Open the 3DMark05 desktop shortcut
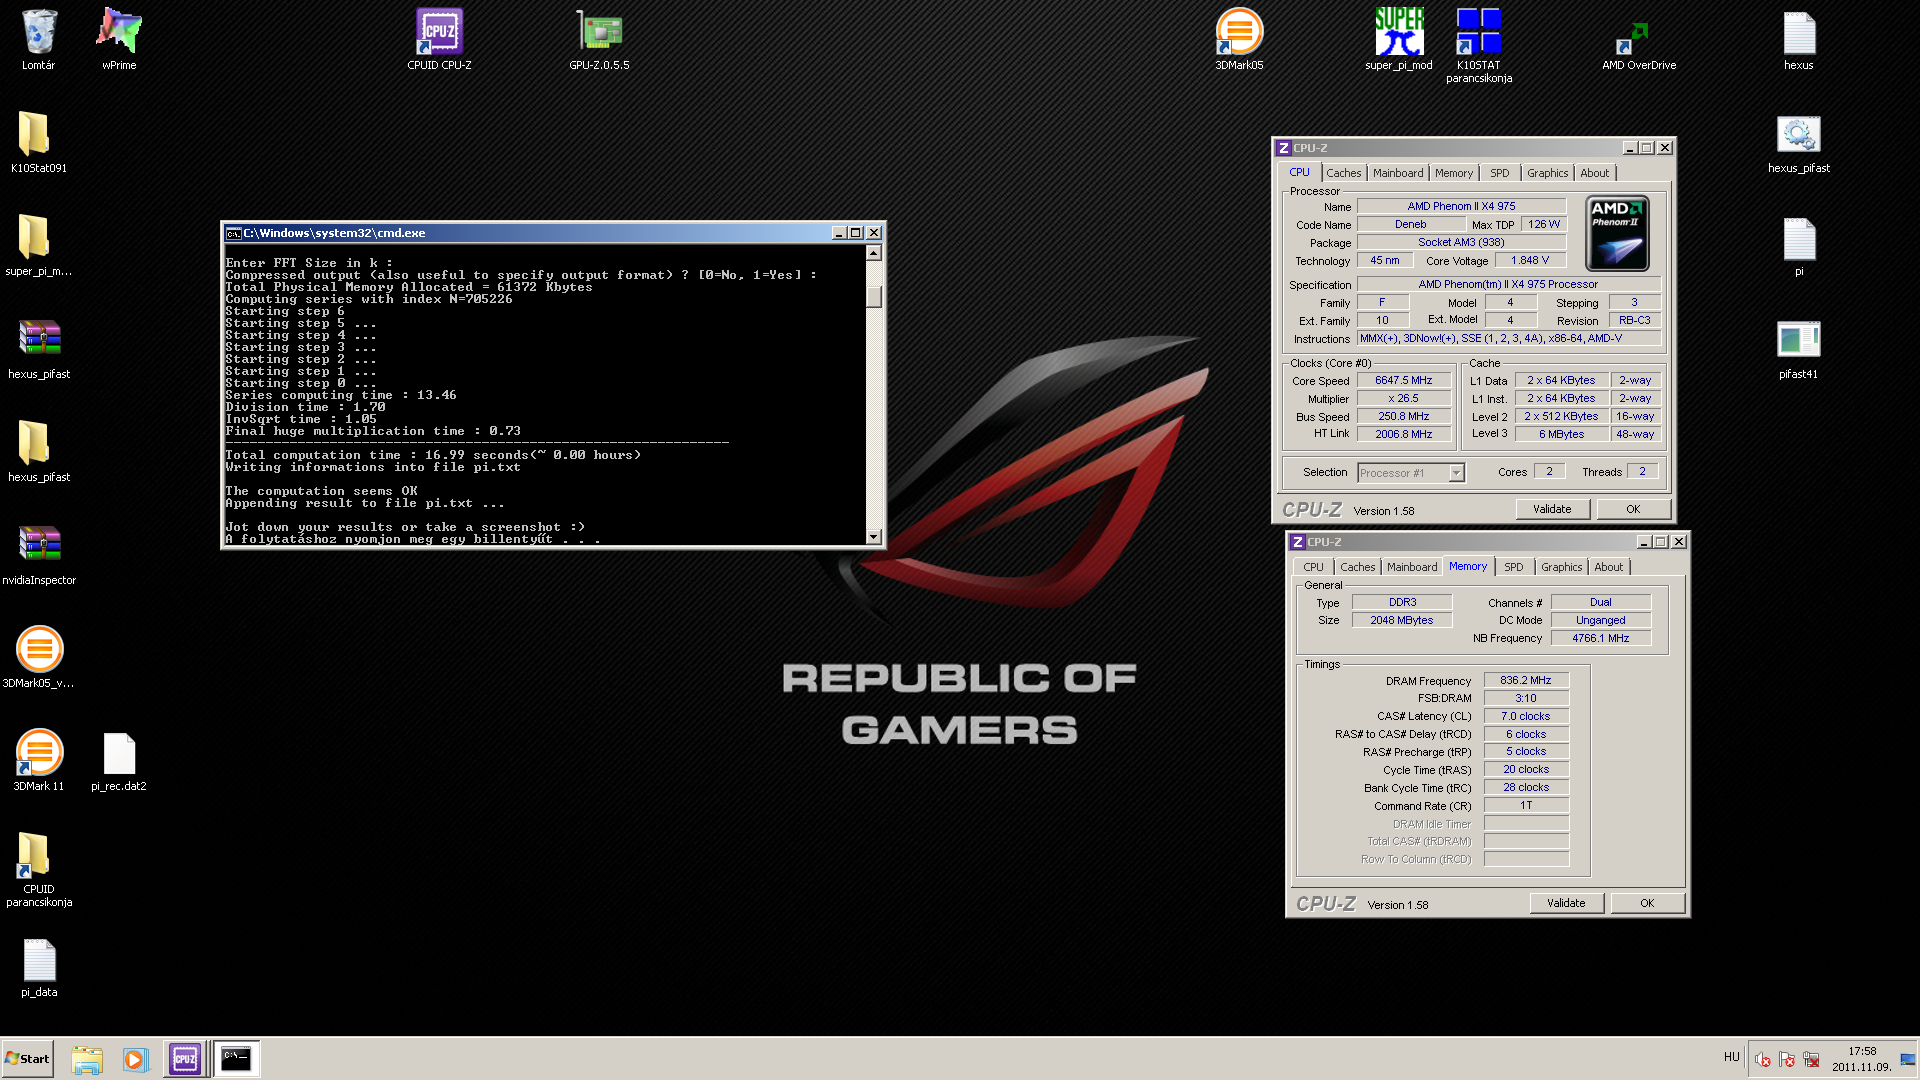This screenshot has height=1080, width=1920. pos(1239,40)
